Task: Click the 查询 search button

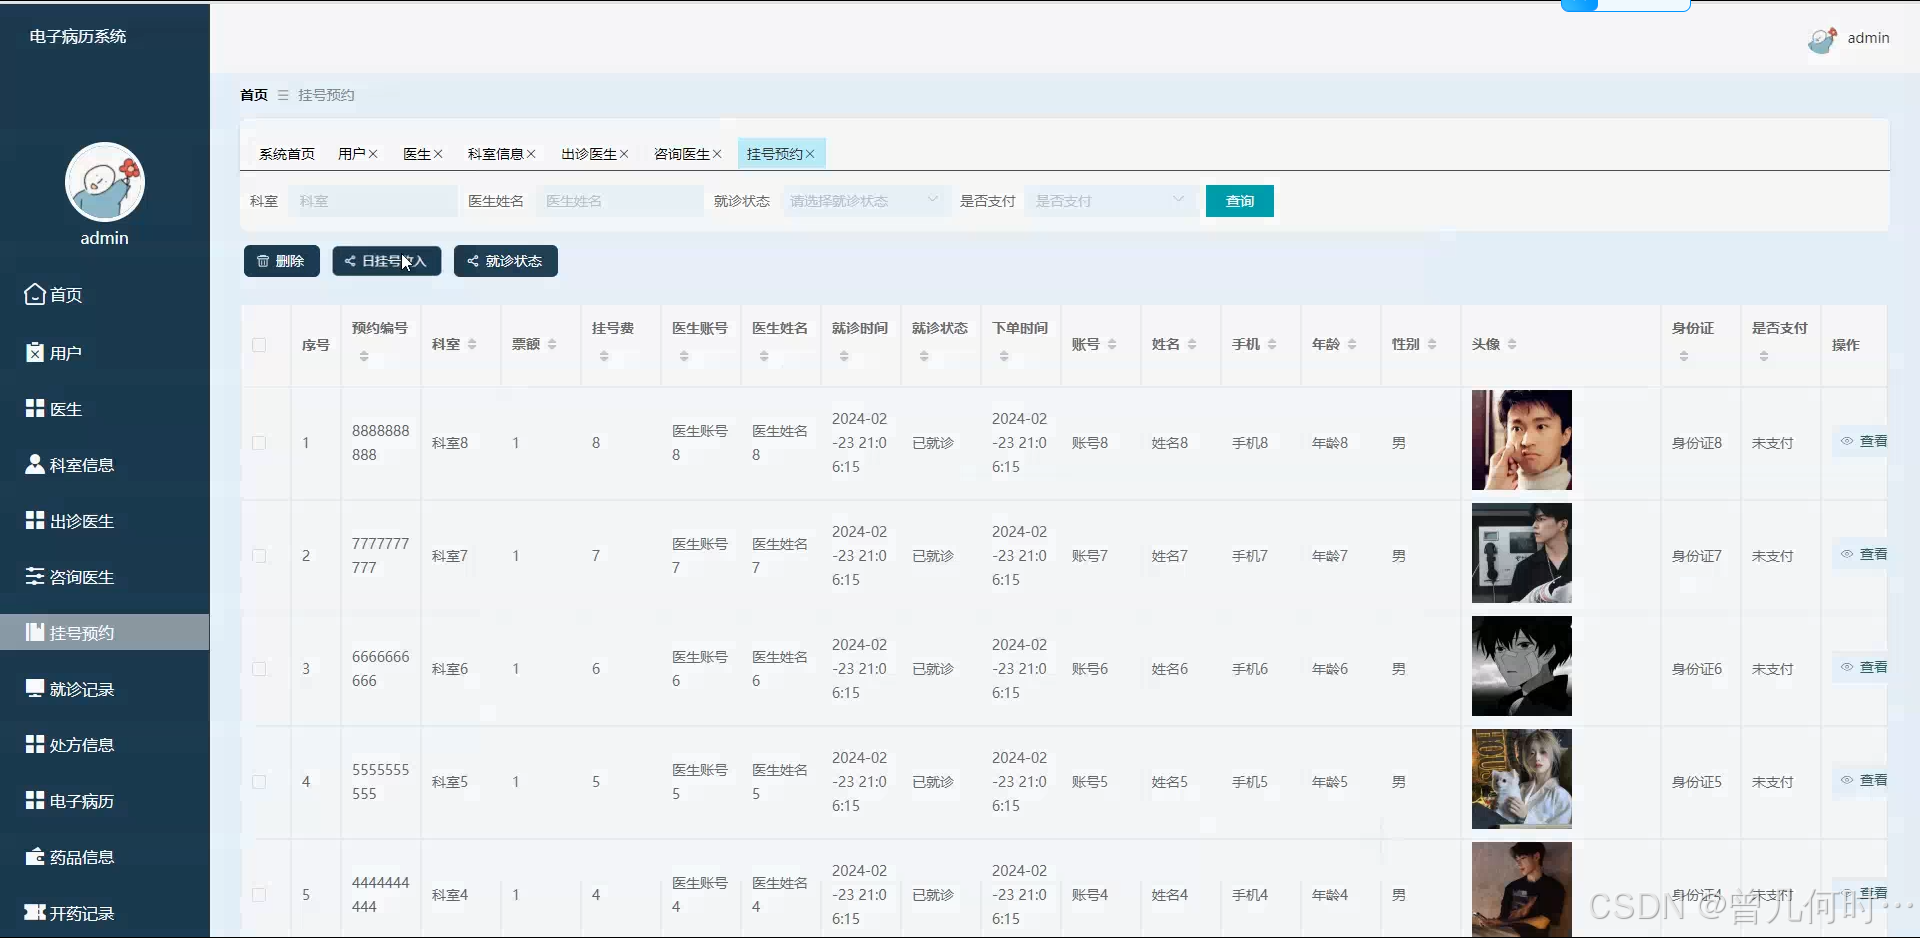Action: 1239,200
